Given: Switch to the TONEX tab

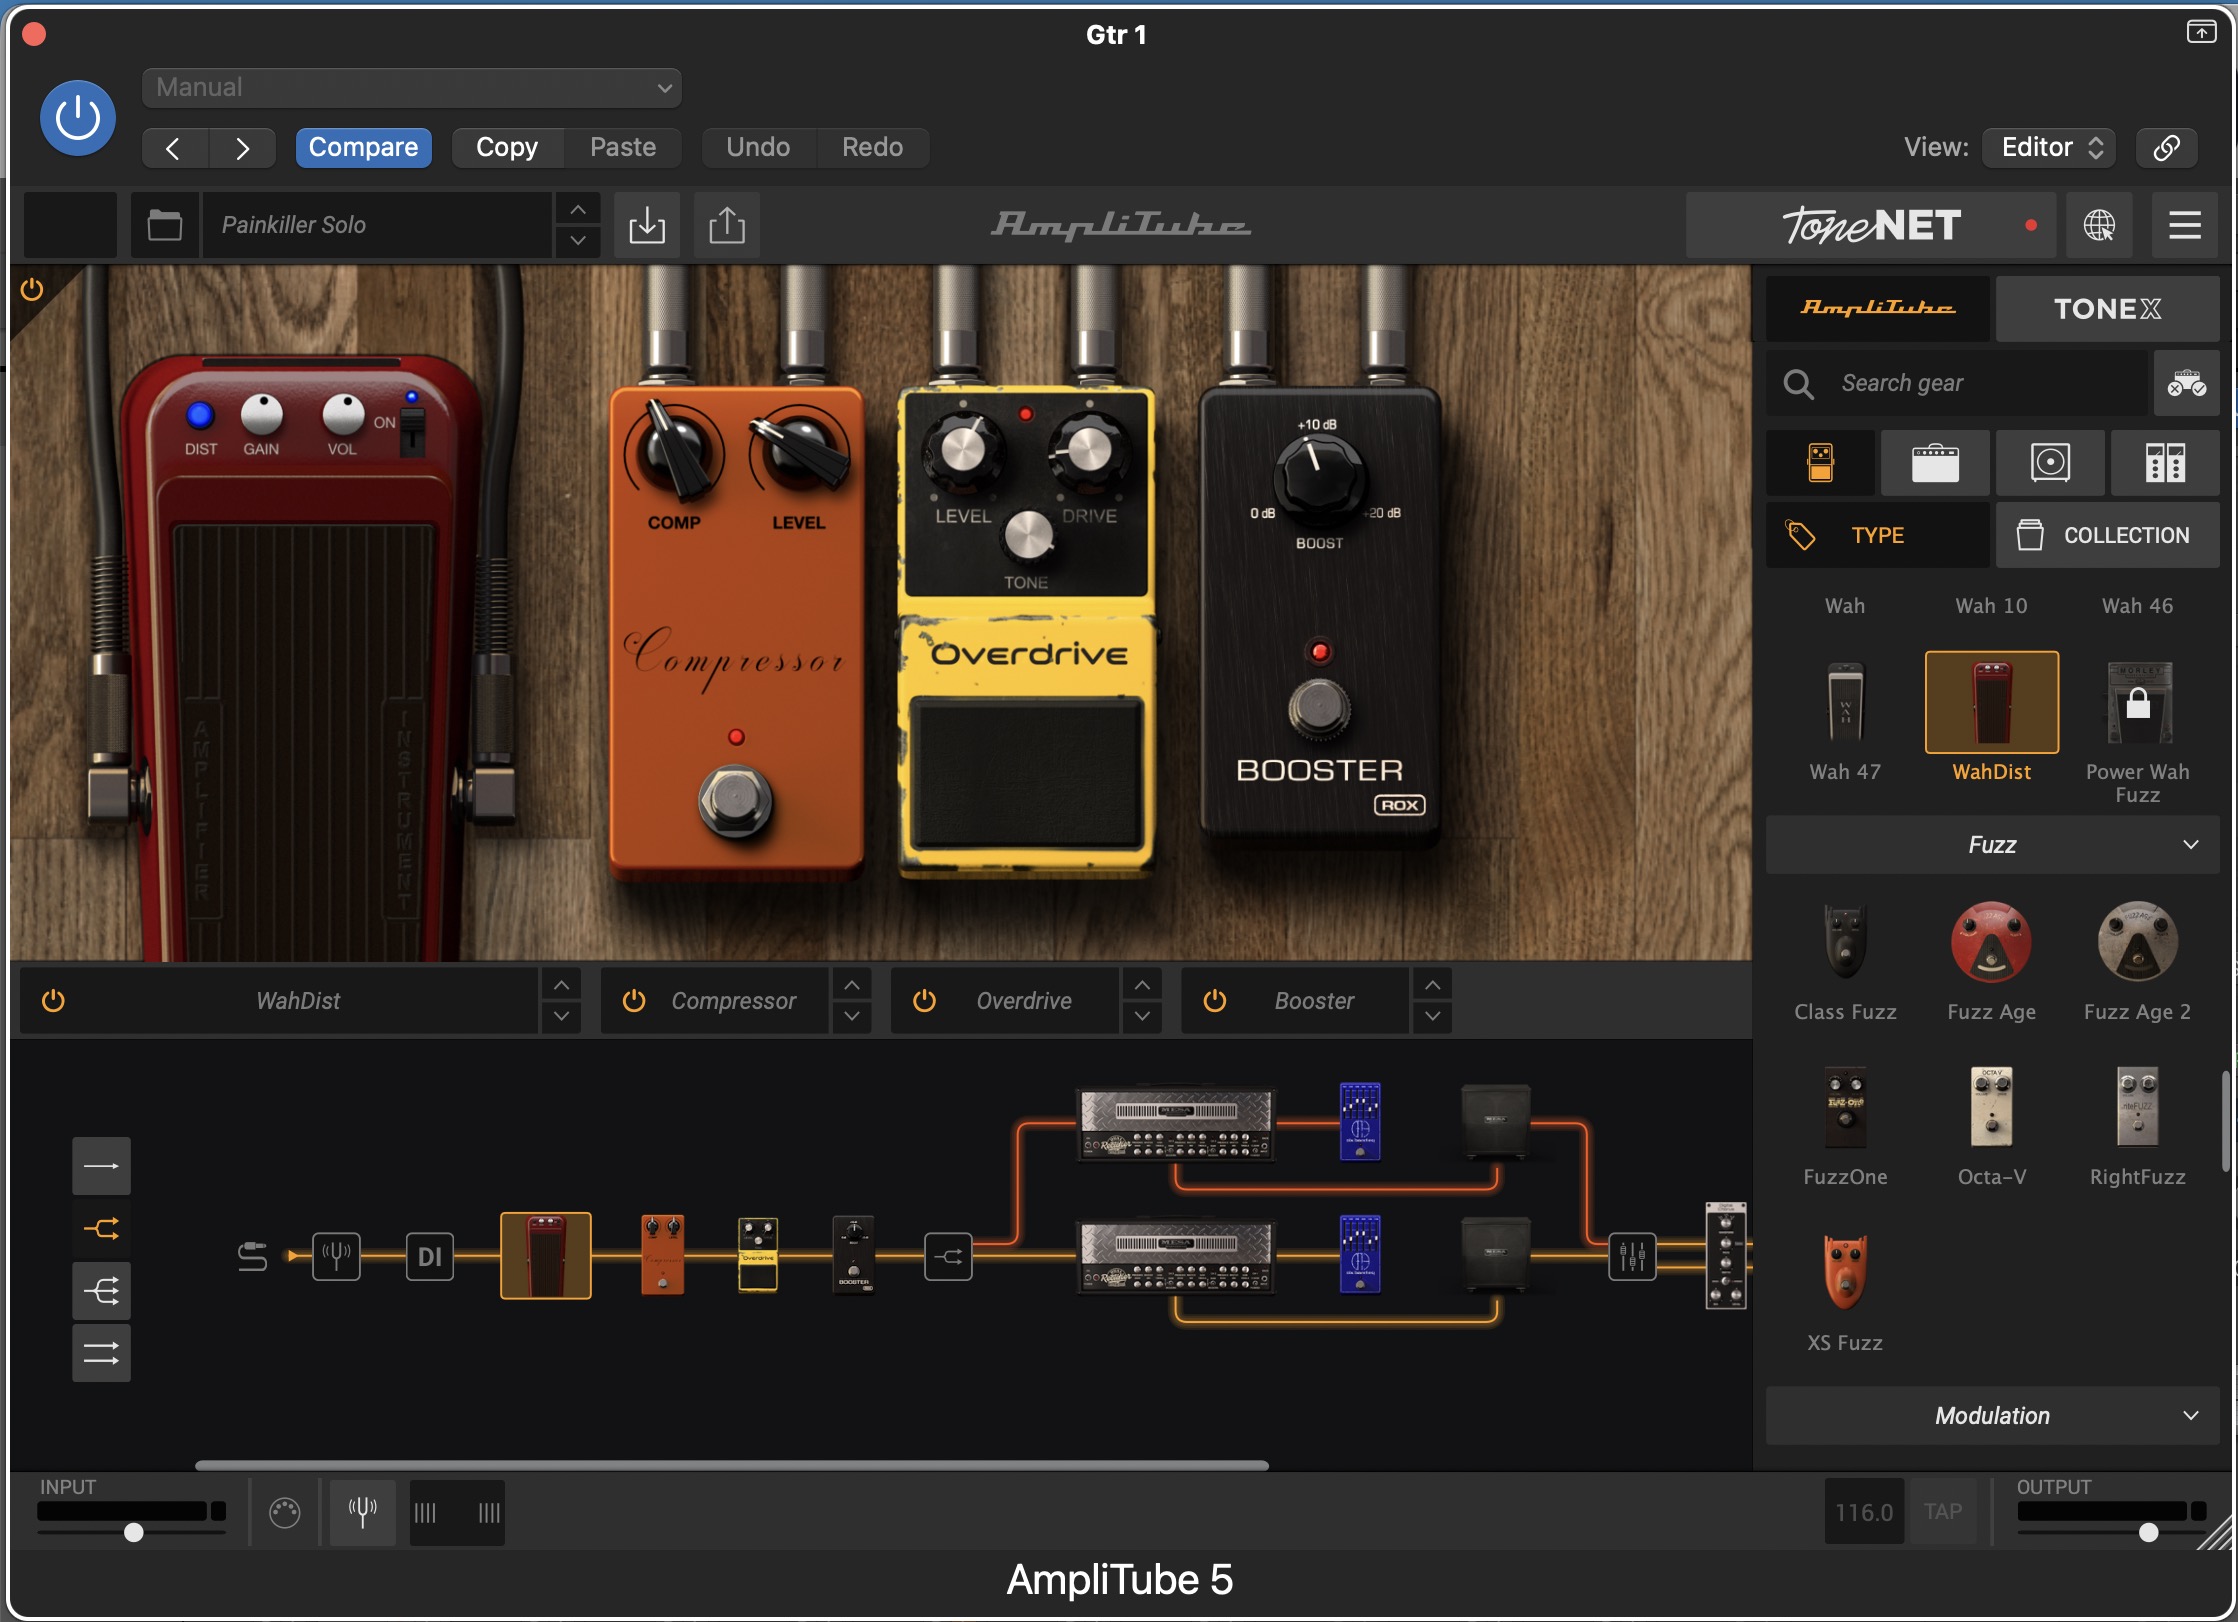Looking at the screenshot, I should (x=2107, y=309).
